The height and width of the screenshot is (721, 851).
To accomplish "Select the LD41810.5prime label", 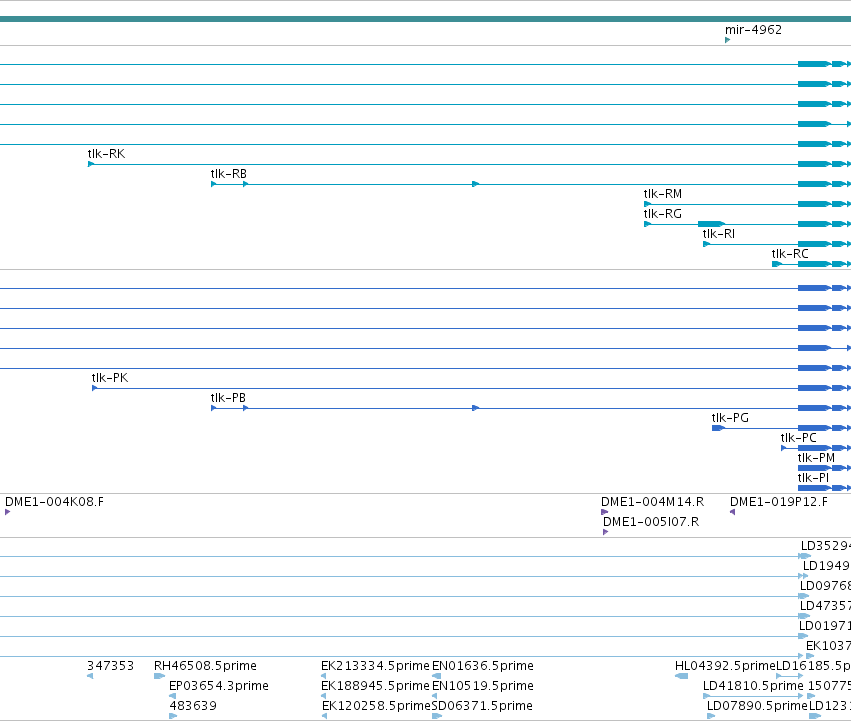I will tap(753, 686).
